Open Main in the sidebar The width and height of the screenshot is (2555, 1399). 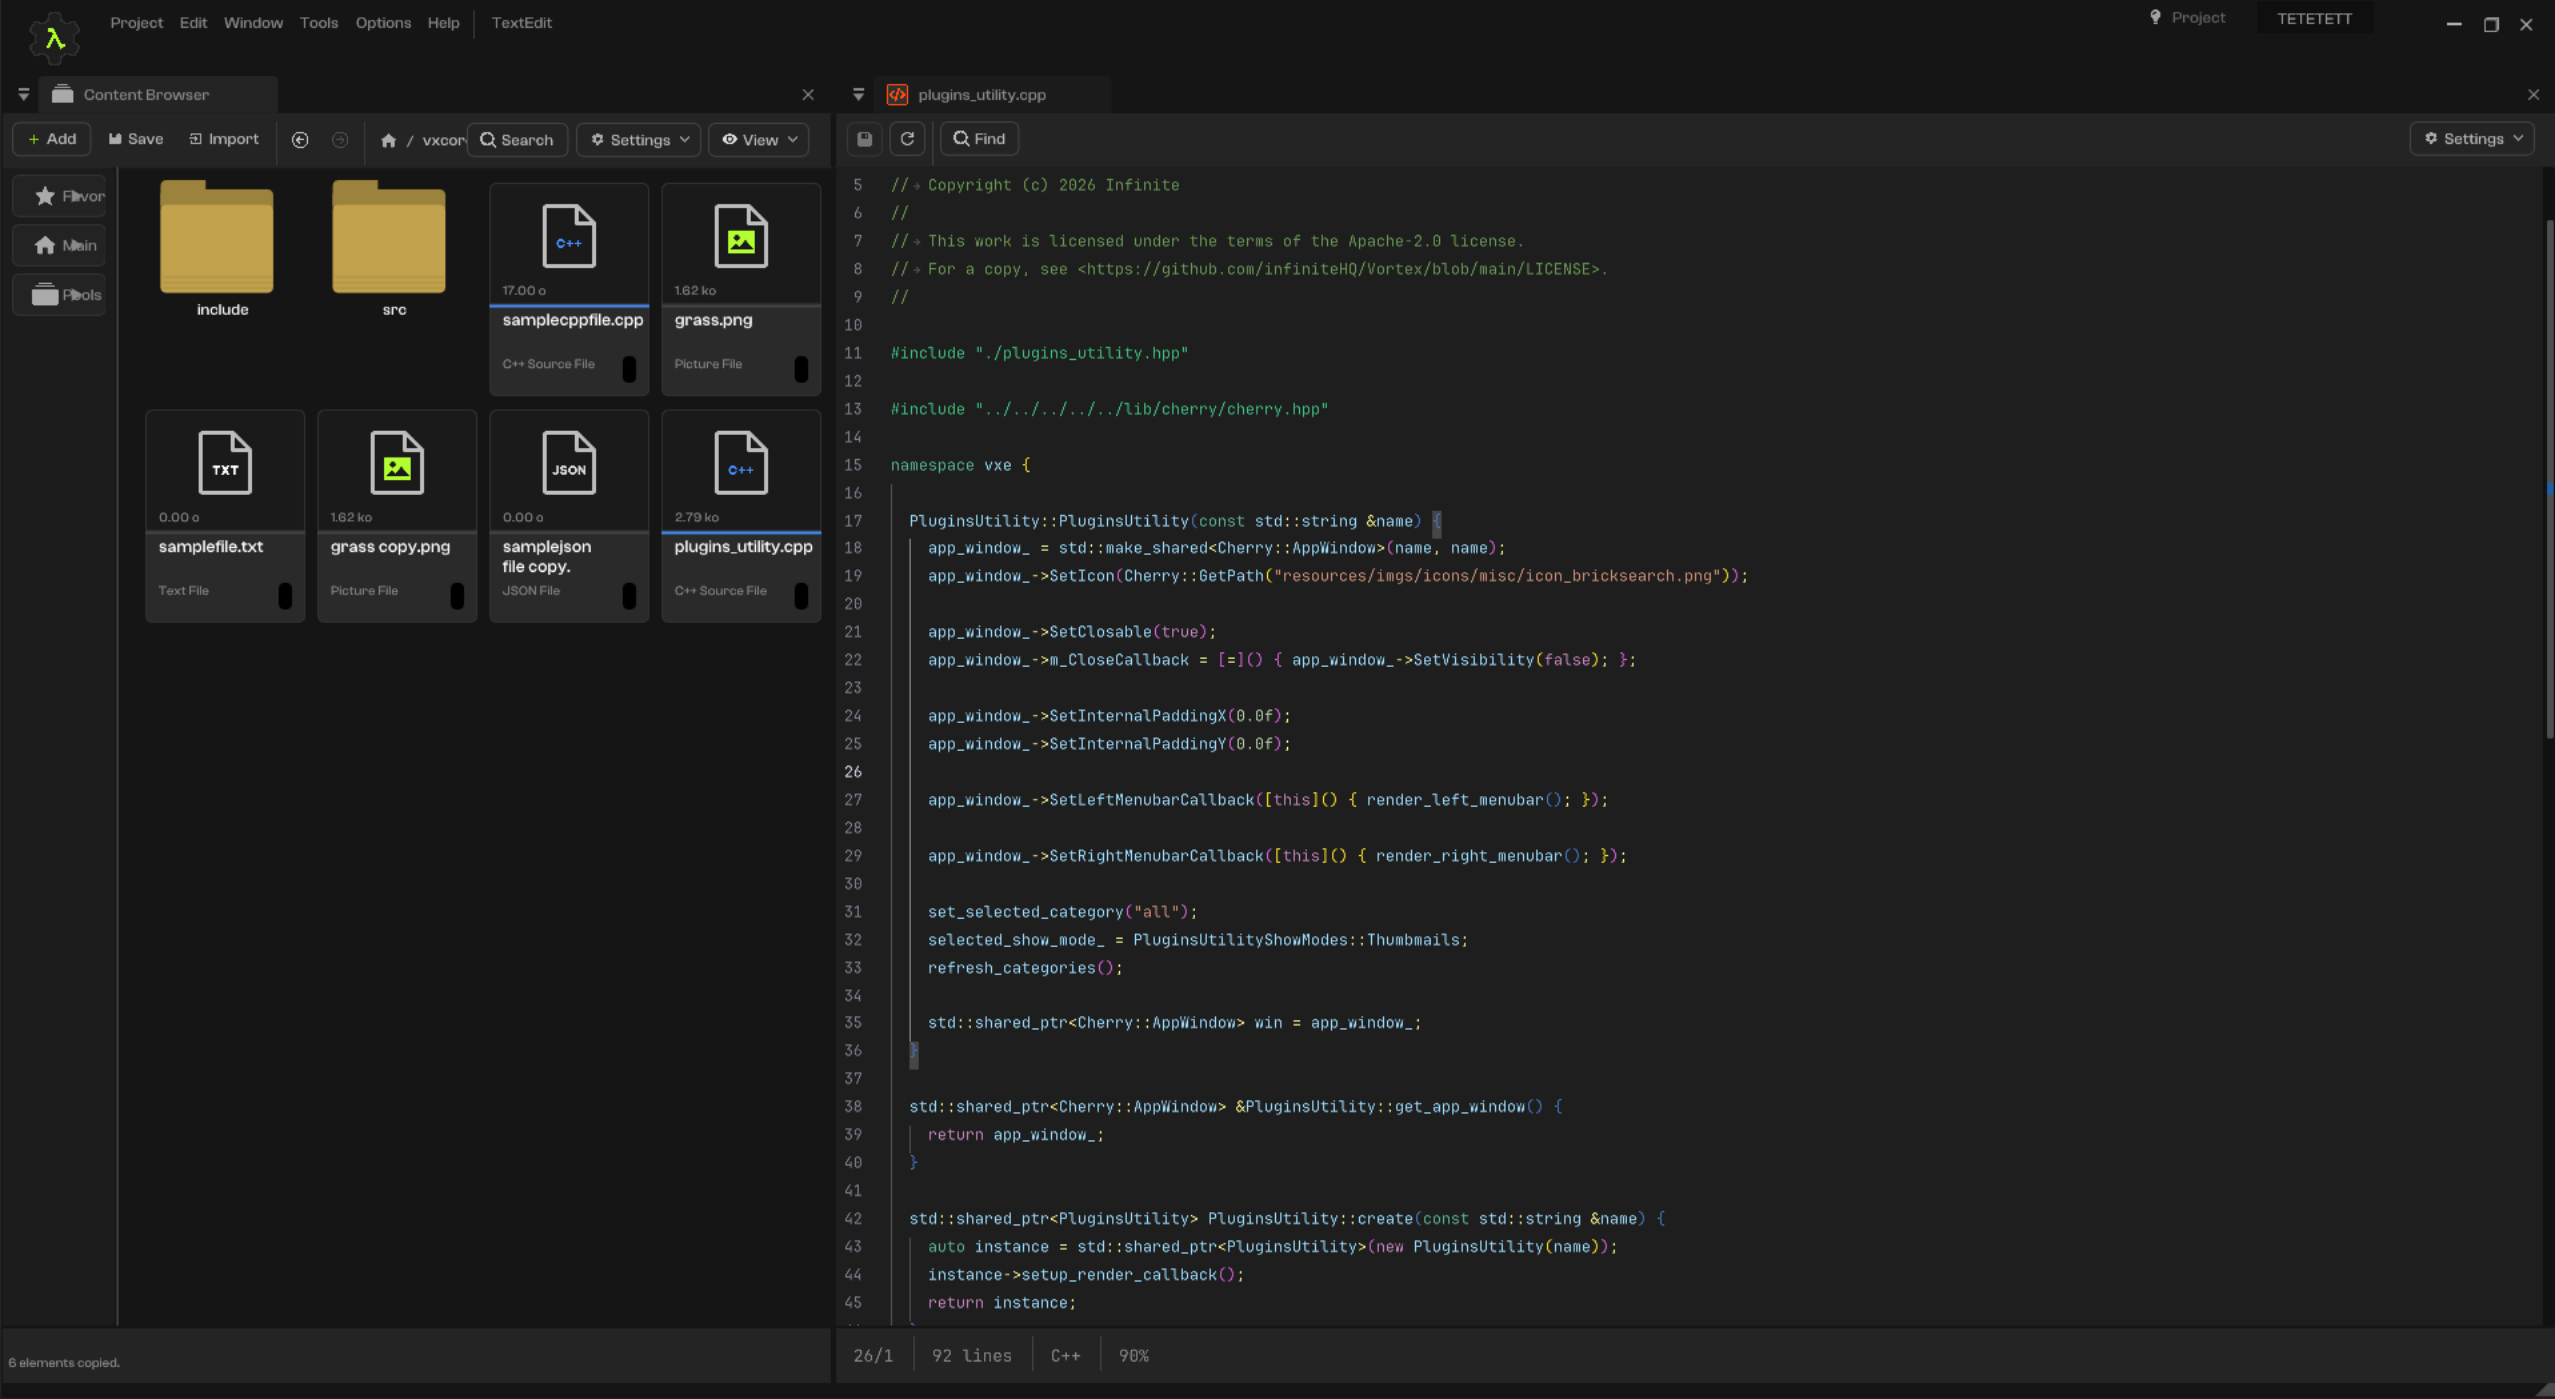click(x=59, y=245)
